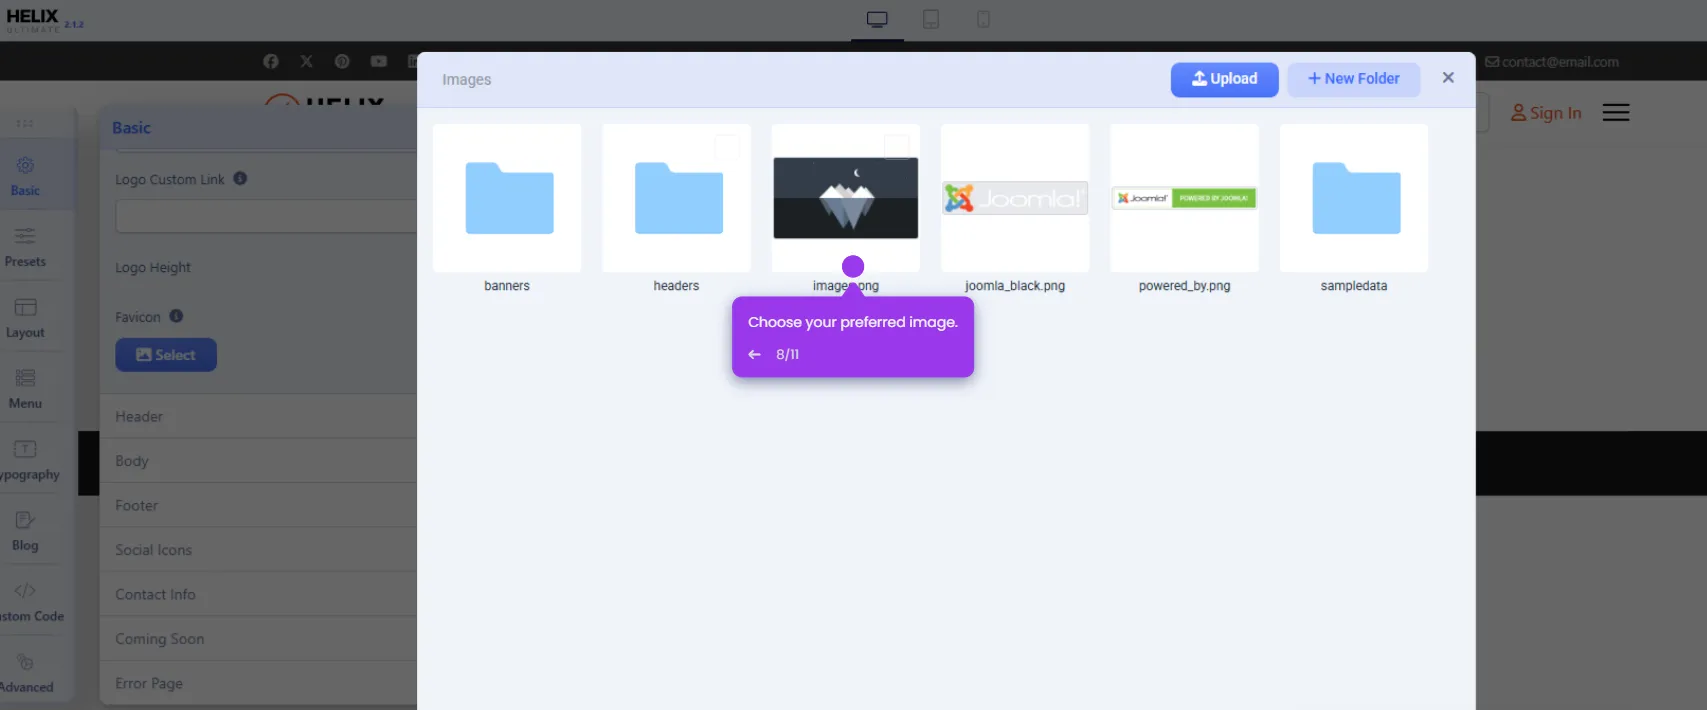Select the powered_by.png thumbnail
1707x710 pixels.
(x=1184, y=198)
